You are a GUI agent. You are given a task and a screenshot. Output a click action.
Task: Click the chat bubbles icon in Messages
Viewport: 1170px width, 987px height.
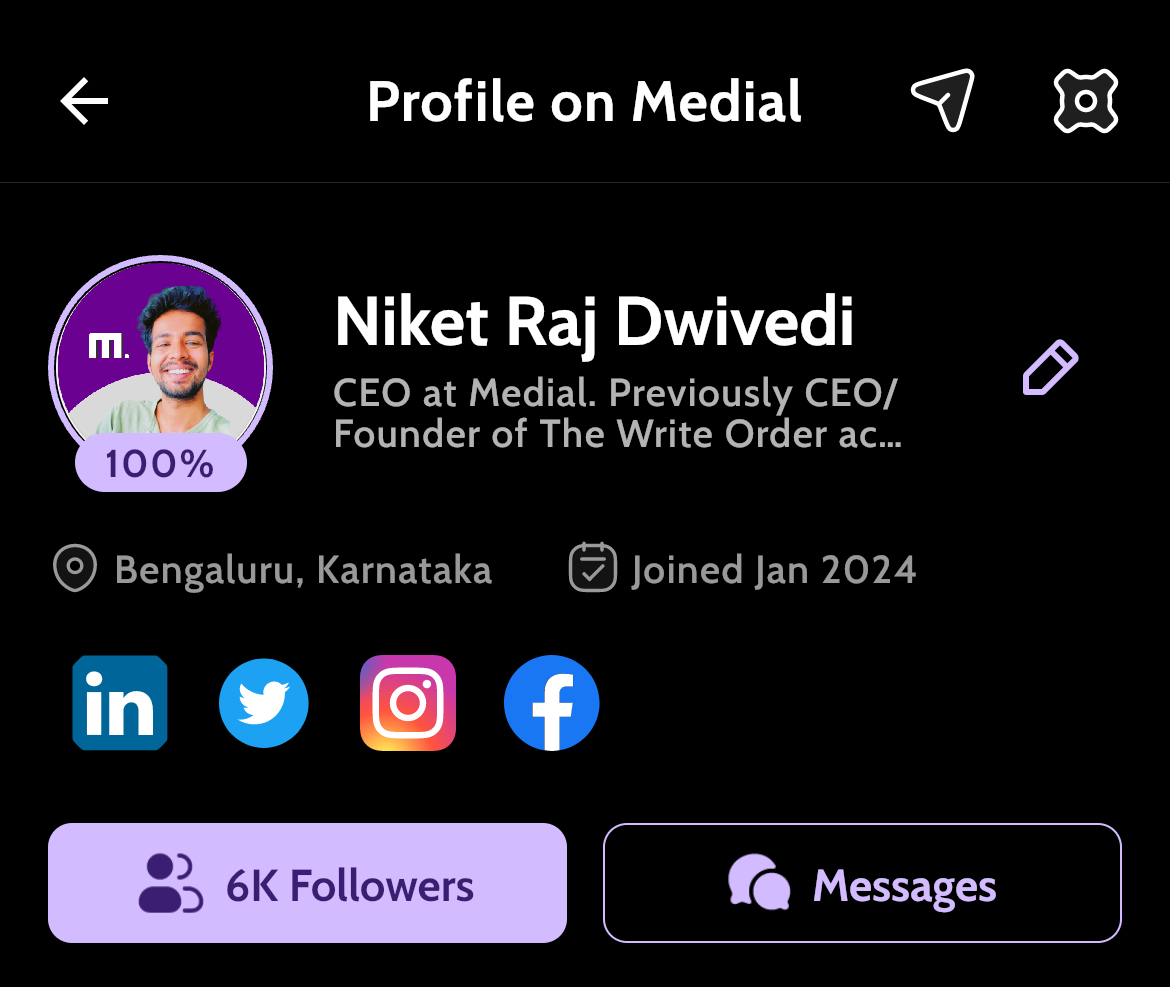[x=759, y=883]
